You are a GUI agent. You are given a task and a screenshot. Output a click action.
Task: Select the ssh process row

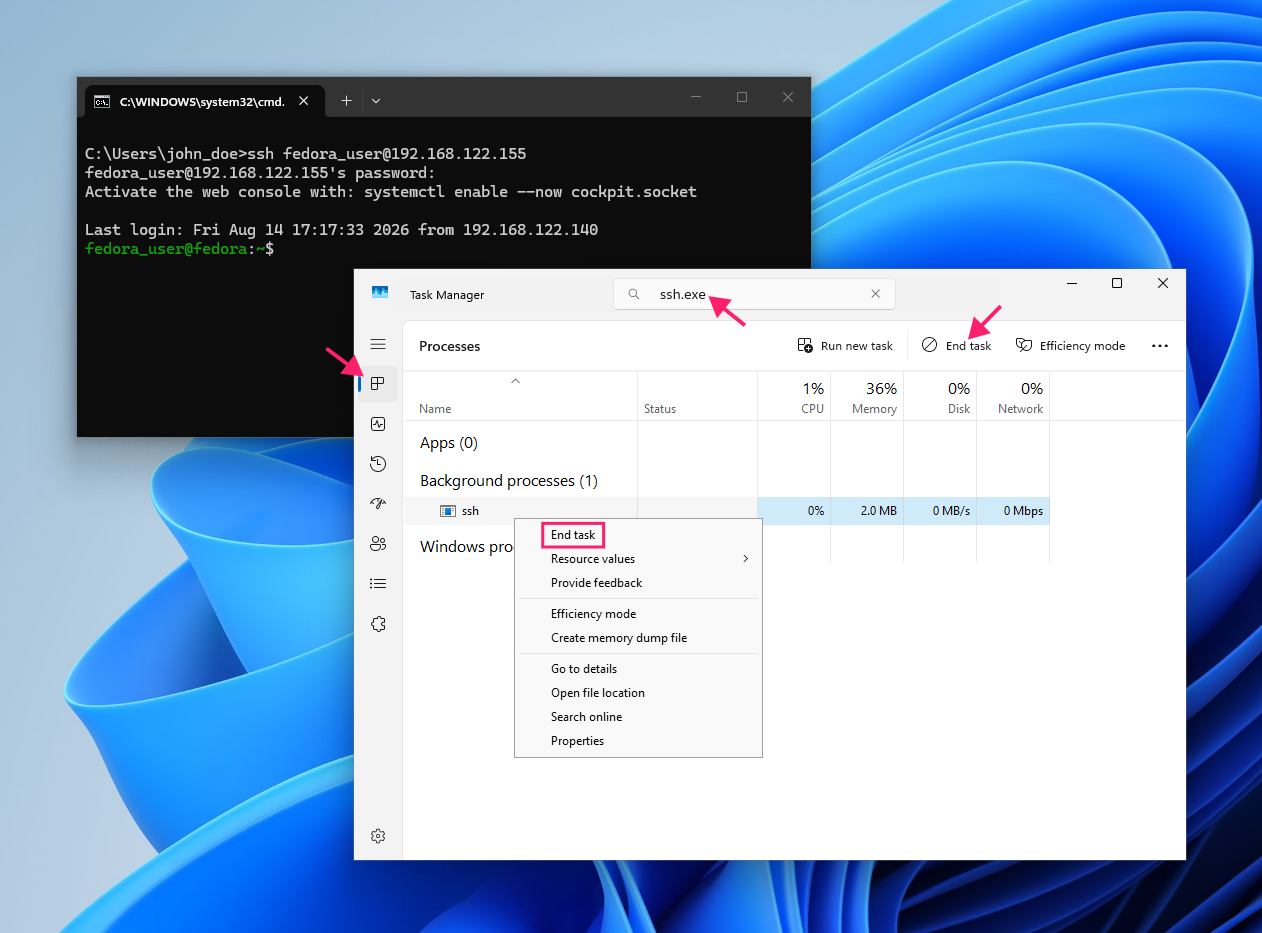pyautogui.click(x=727, y=511)
